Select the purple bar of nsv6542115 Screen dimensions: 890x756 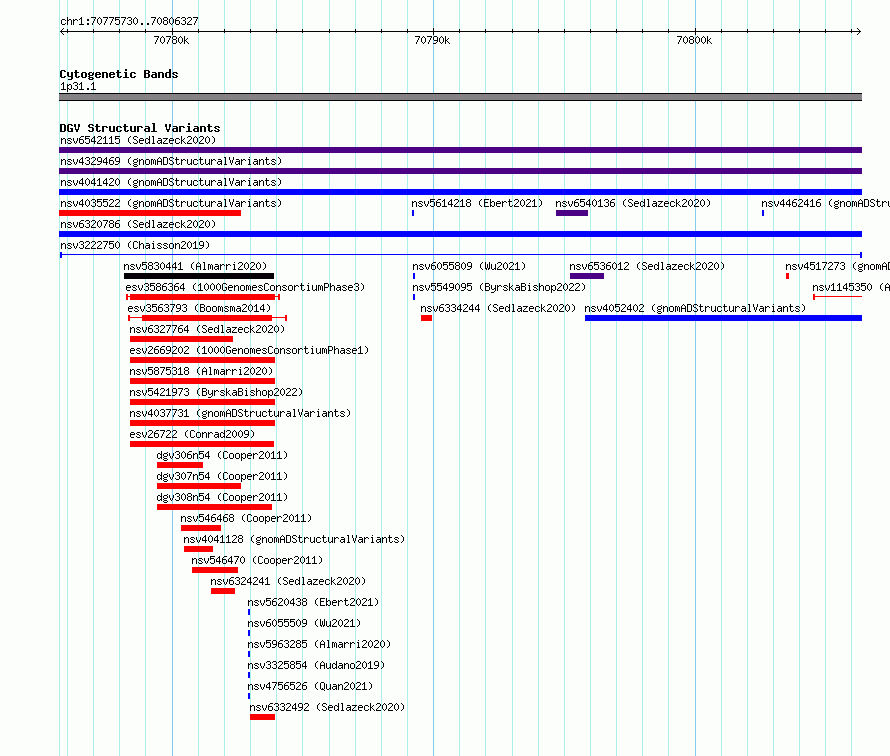point(460,150)
